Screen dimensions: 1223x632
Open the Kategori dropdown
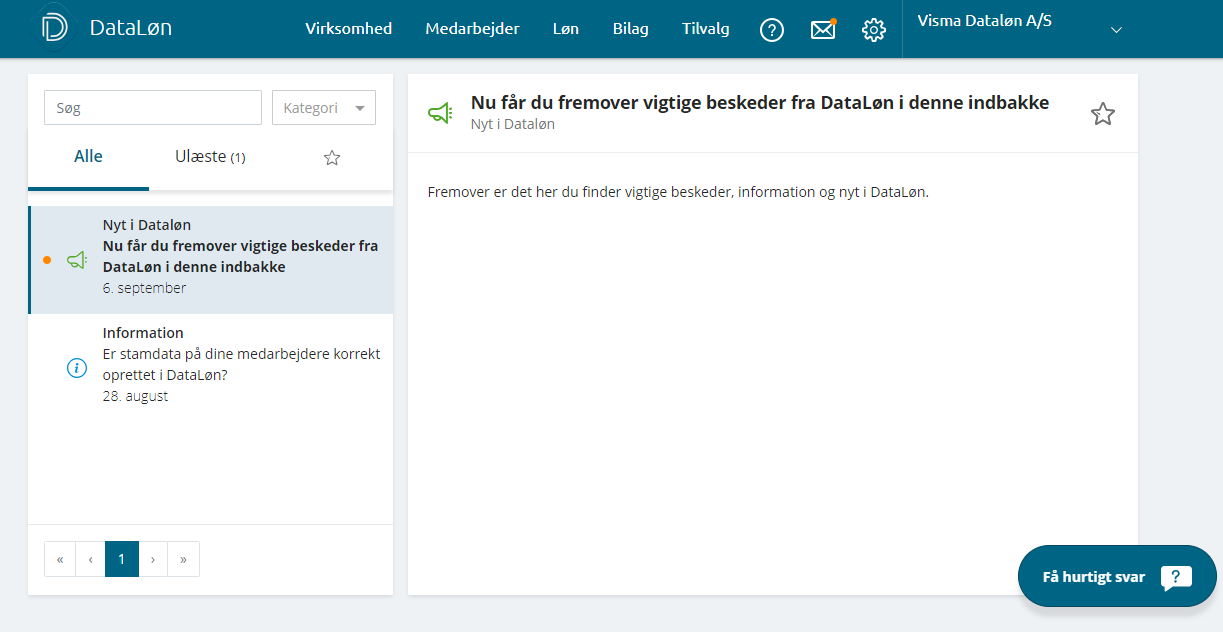tap(324, 108)
